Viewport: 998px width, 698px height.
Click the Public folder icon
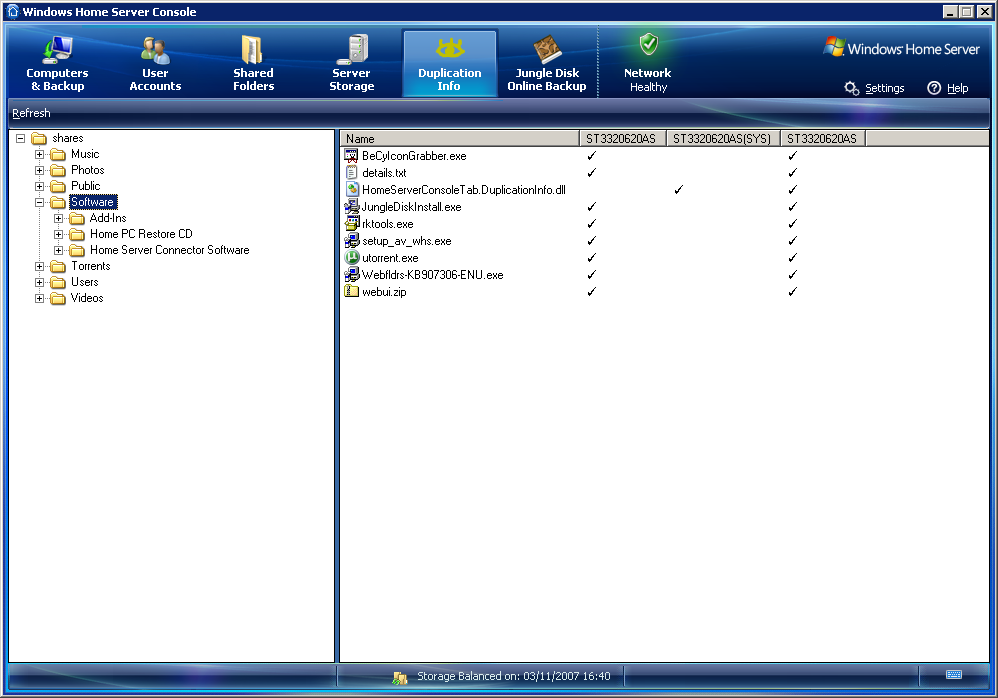tap(58, 186)
